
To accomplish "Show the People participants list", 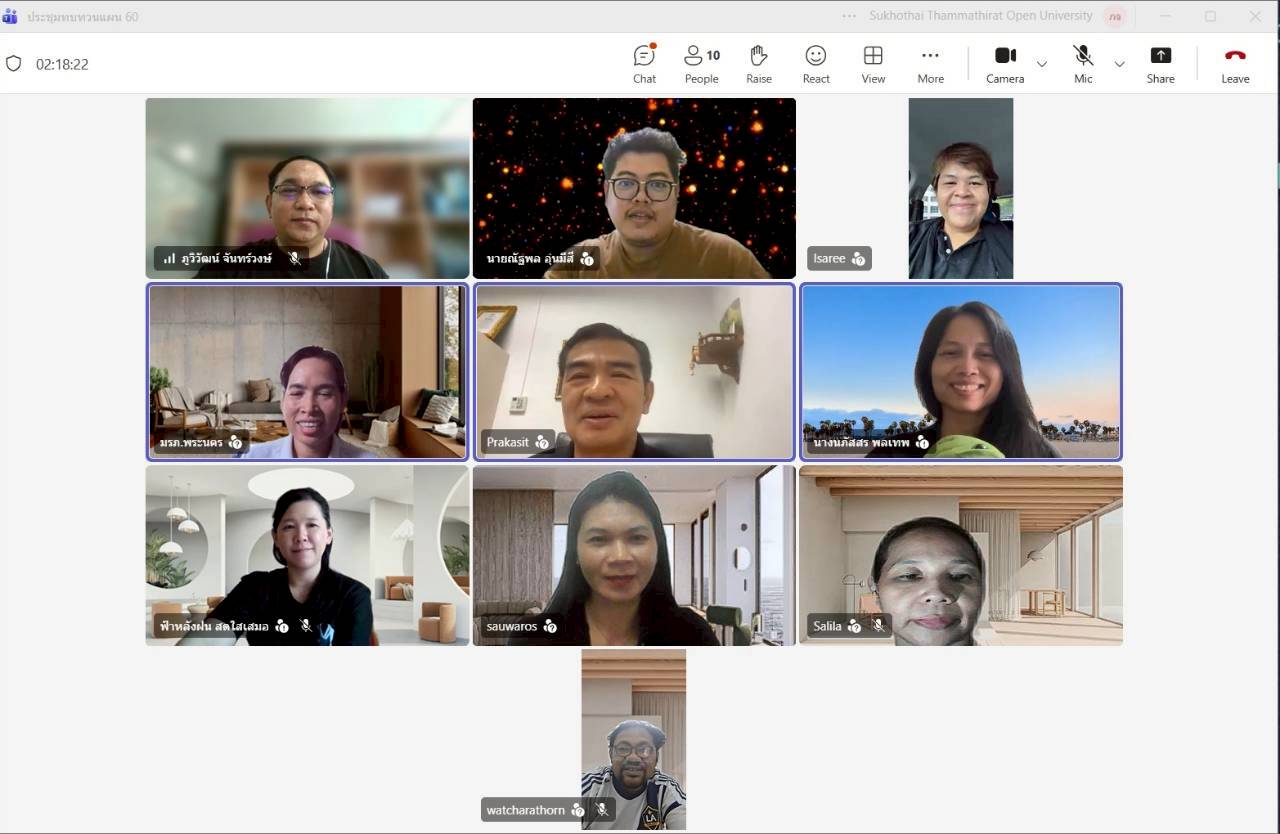I will click(701, 64).
